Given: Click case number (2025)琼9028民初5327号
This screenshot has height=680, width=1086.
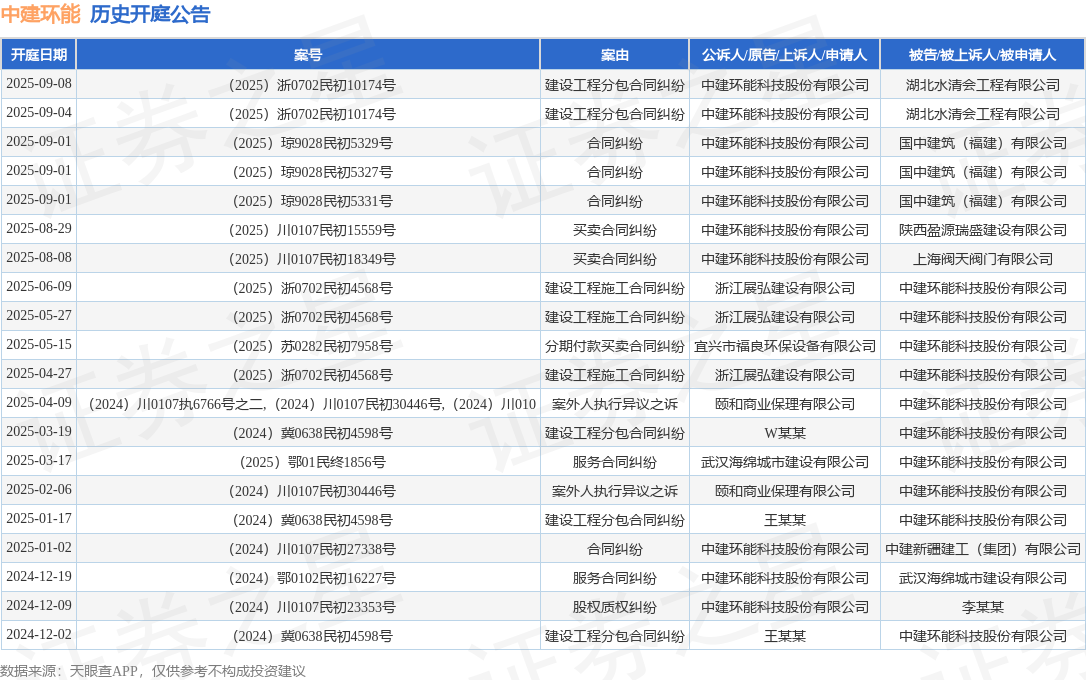Looking at the screenshot, I should 312,172.
